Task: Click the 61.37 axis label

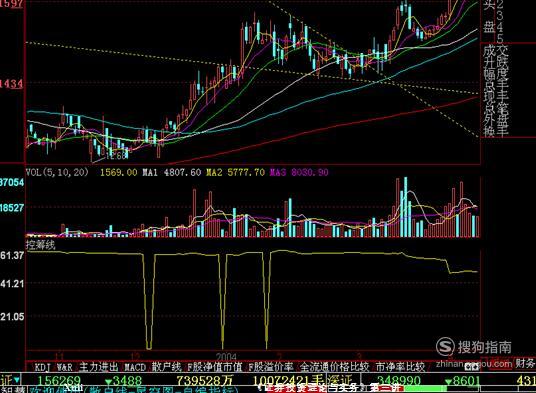Action: 12,255
